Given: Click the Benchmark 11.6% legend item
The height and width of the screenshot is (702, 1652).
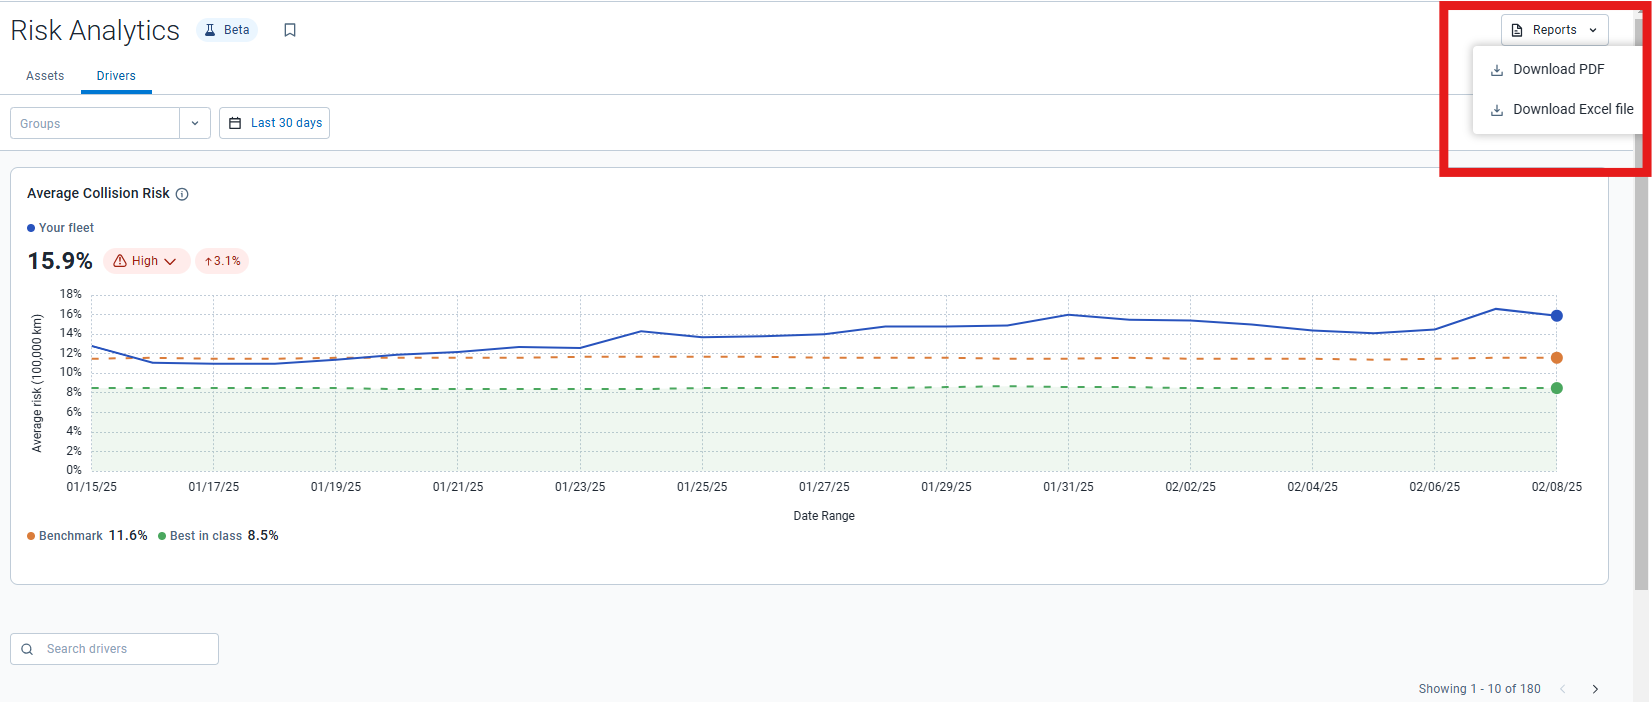Looking at the screenshot, I should click(x=87, y=536).
